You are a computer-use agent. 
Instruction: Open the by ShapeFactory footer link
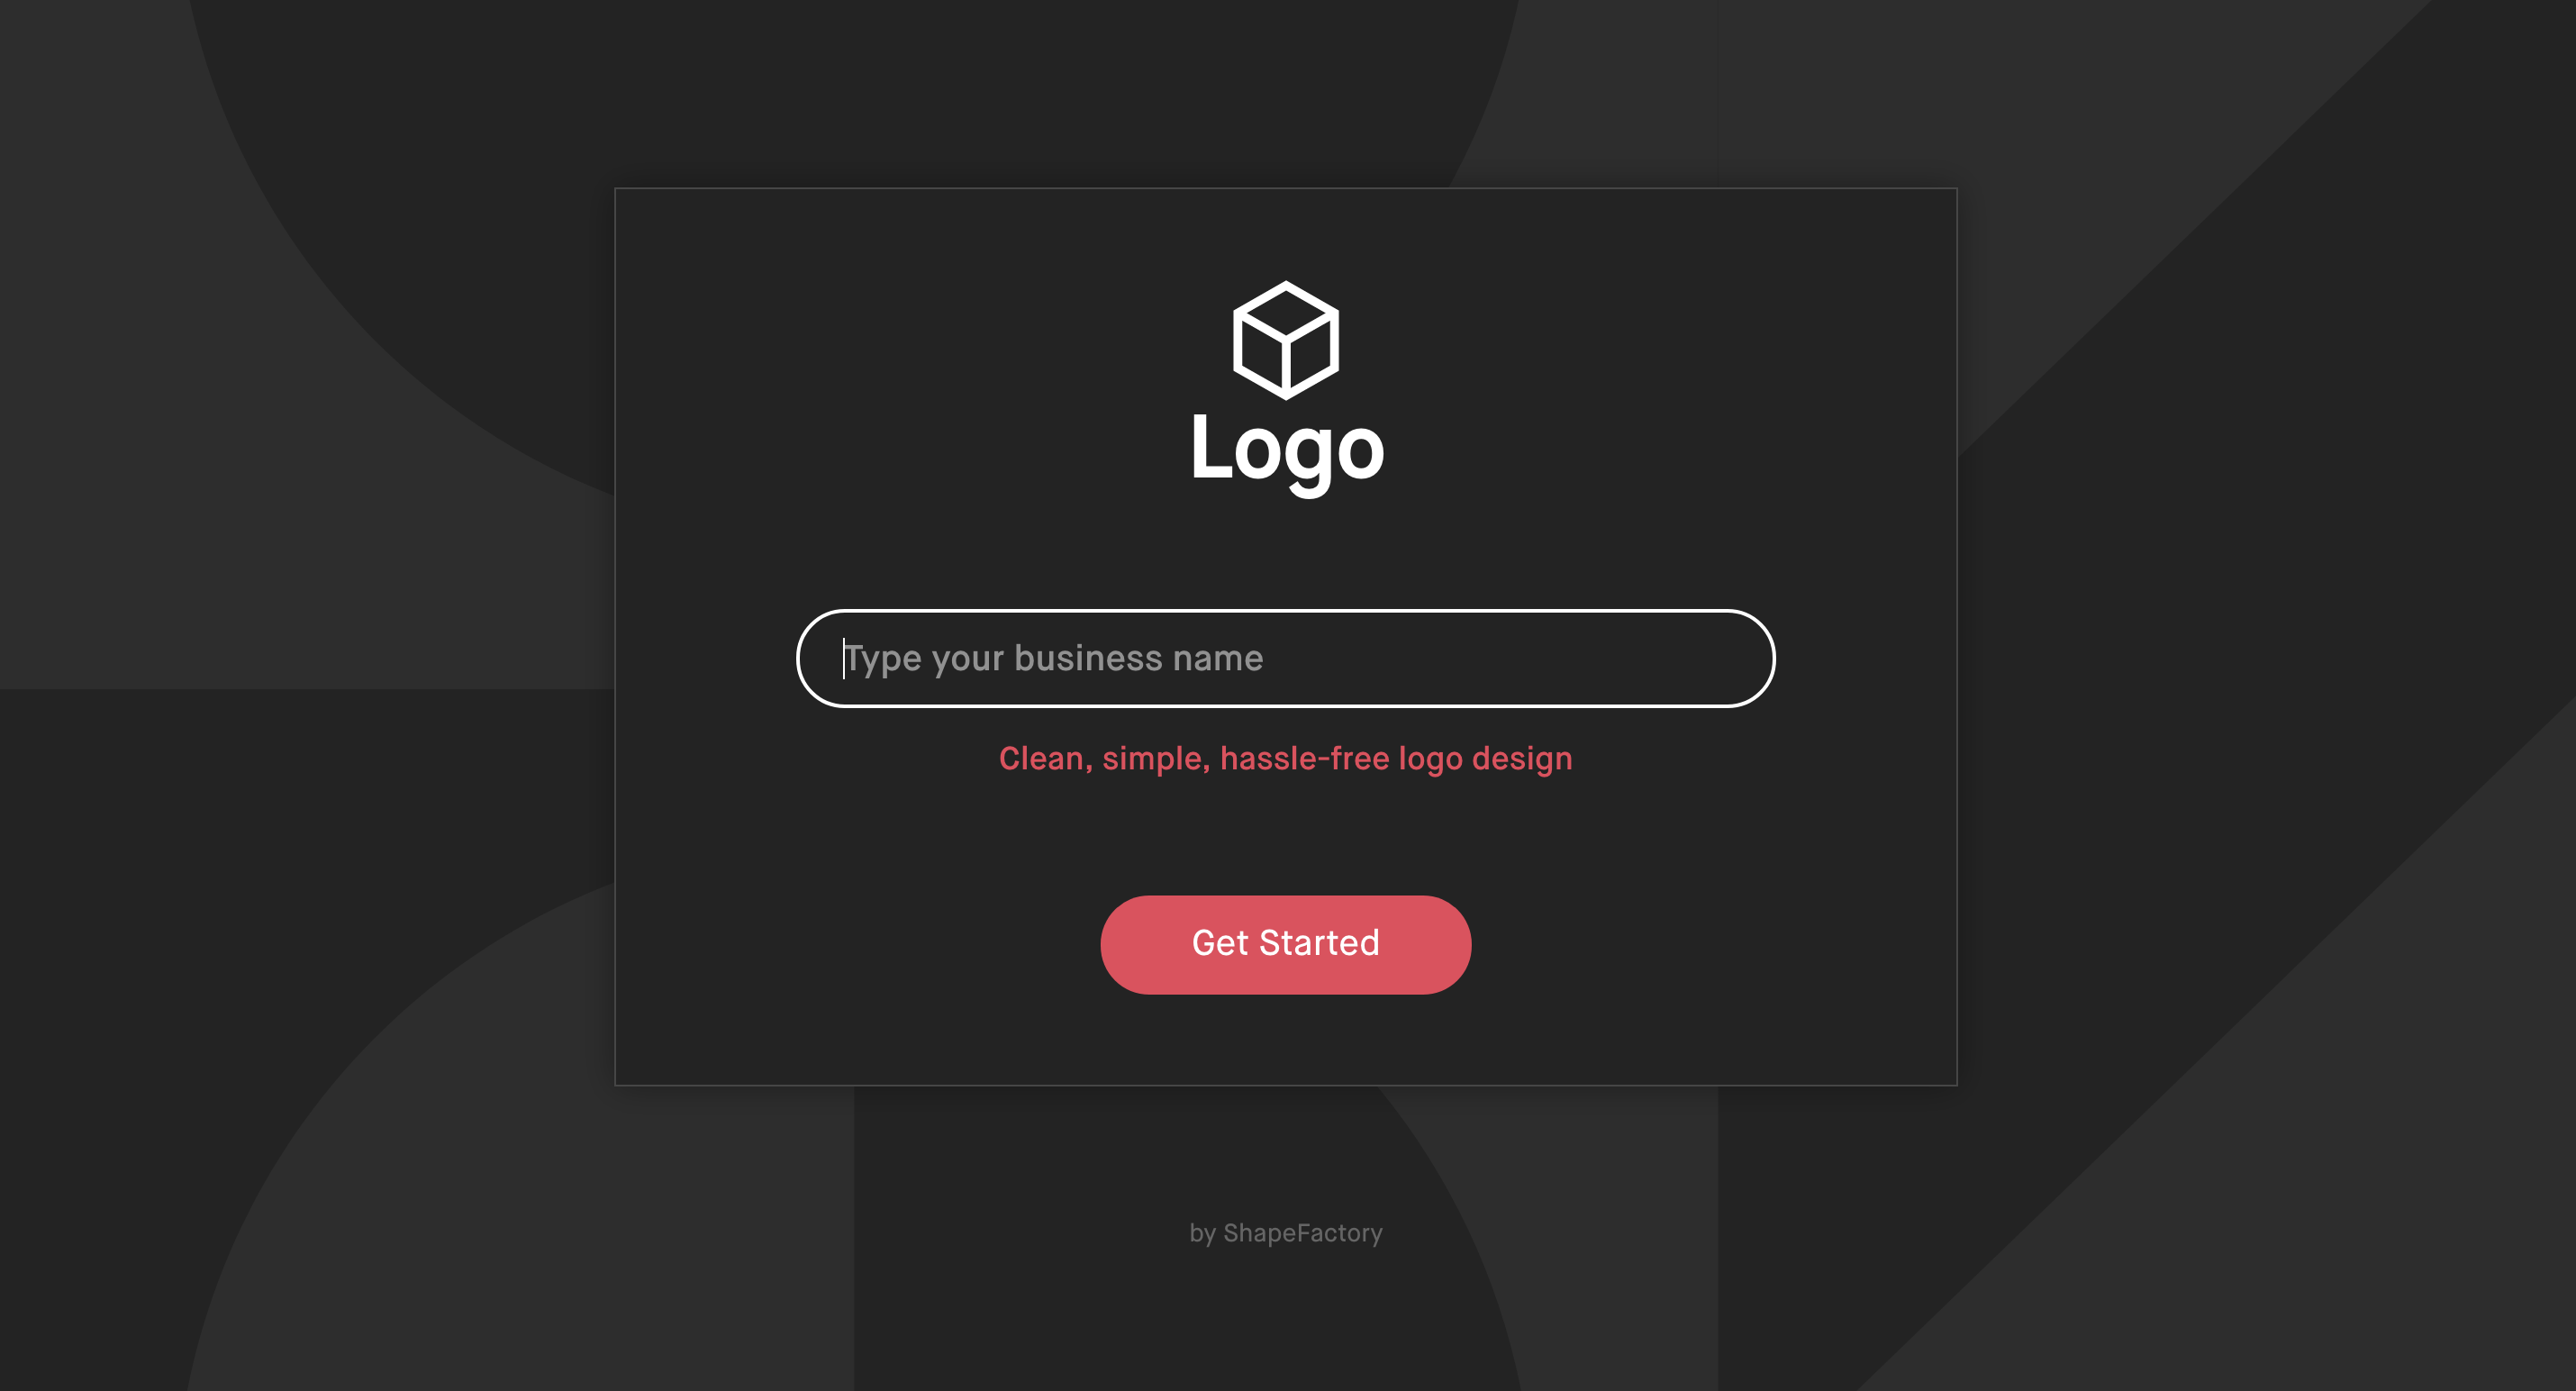point(1286,1233)
